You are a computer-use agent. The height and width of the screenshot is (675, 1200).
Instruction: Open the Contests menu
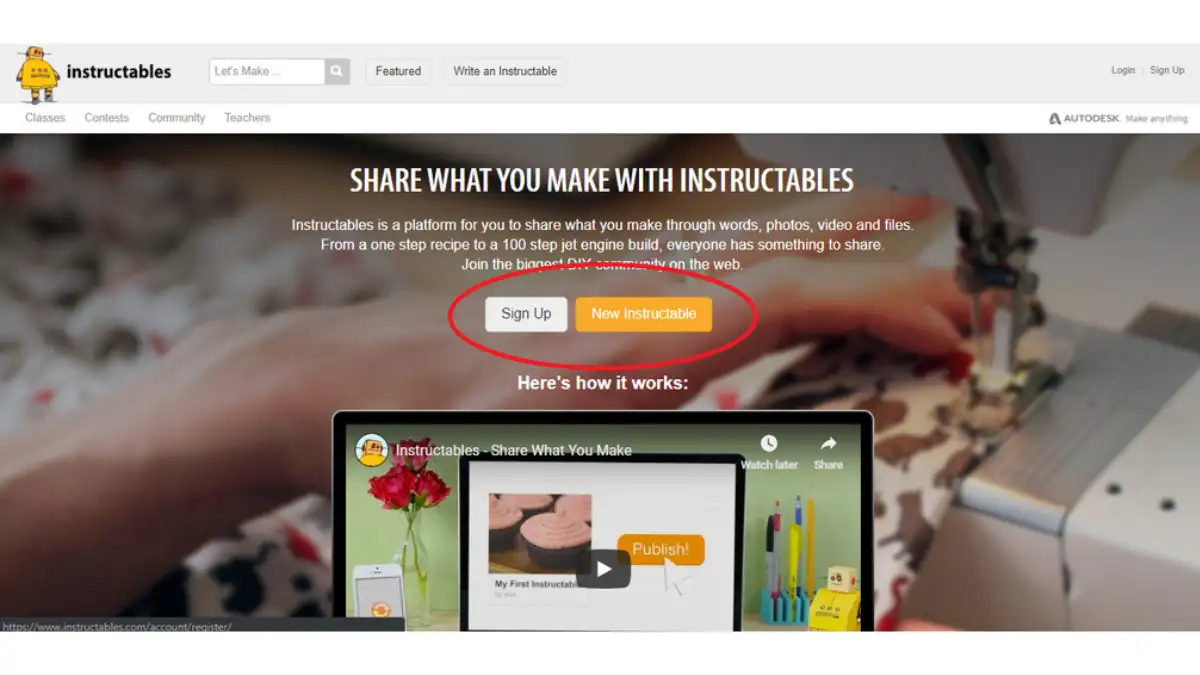(106, 118)
